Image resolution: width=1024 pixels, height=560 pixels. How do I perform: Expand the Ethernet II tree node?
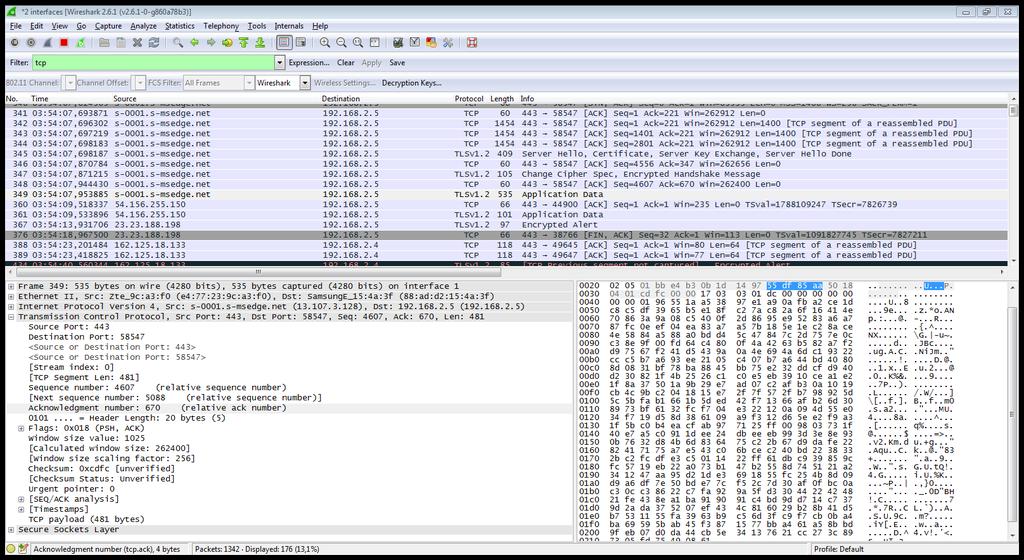point(11,296)
